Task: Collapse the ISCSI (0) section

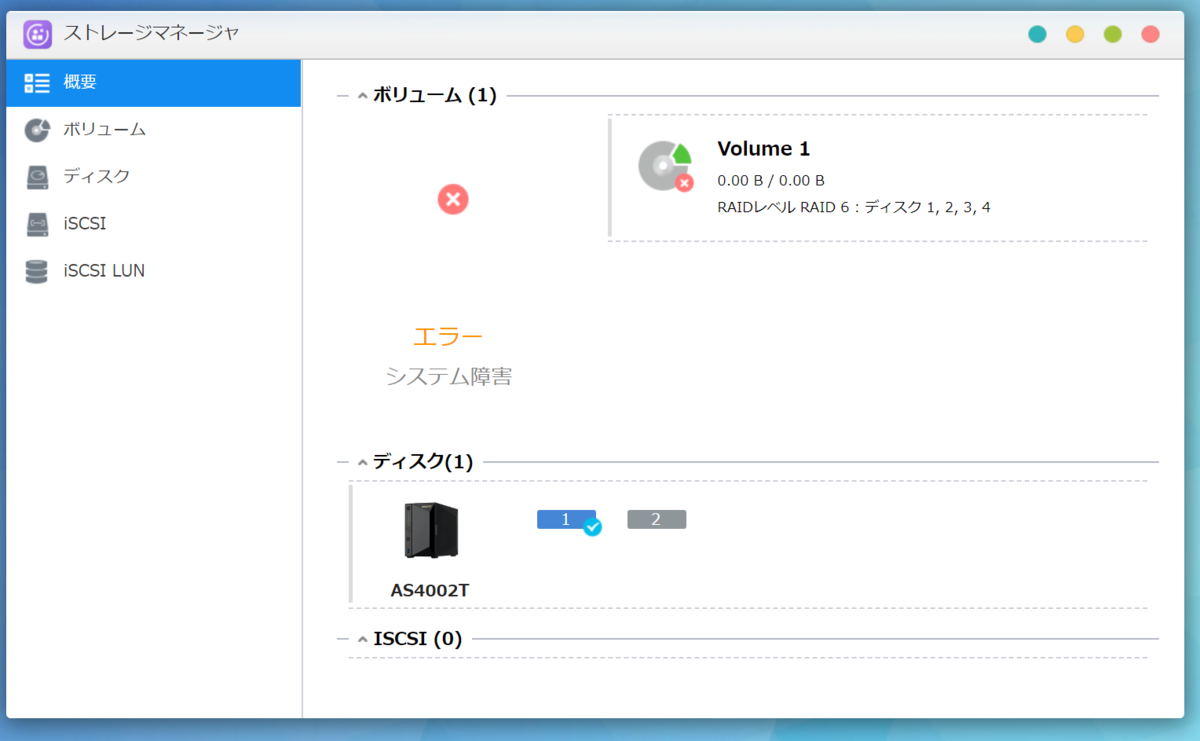Action: [361, 638]
